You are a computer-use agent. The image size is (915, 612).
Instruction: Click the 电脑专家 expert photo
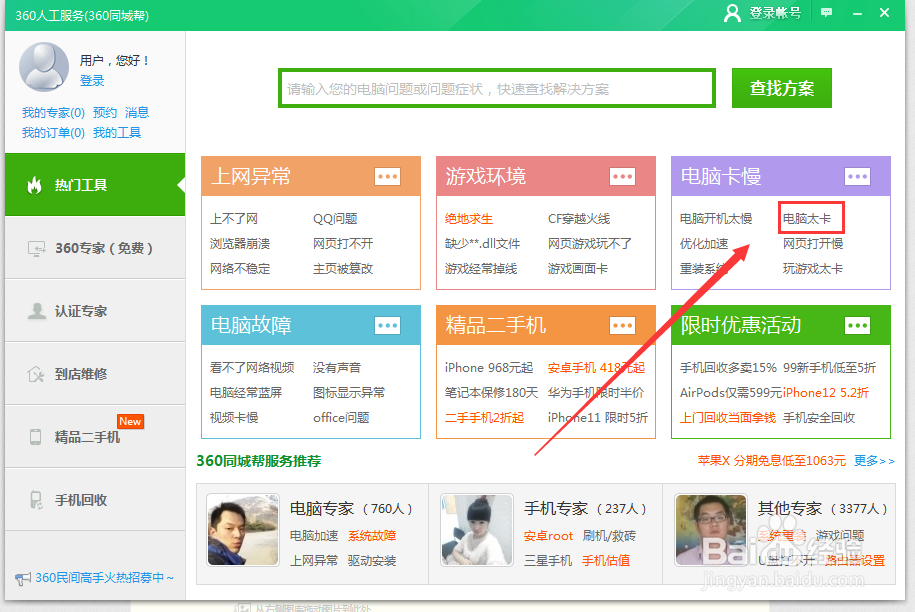[x=243, y=530]
